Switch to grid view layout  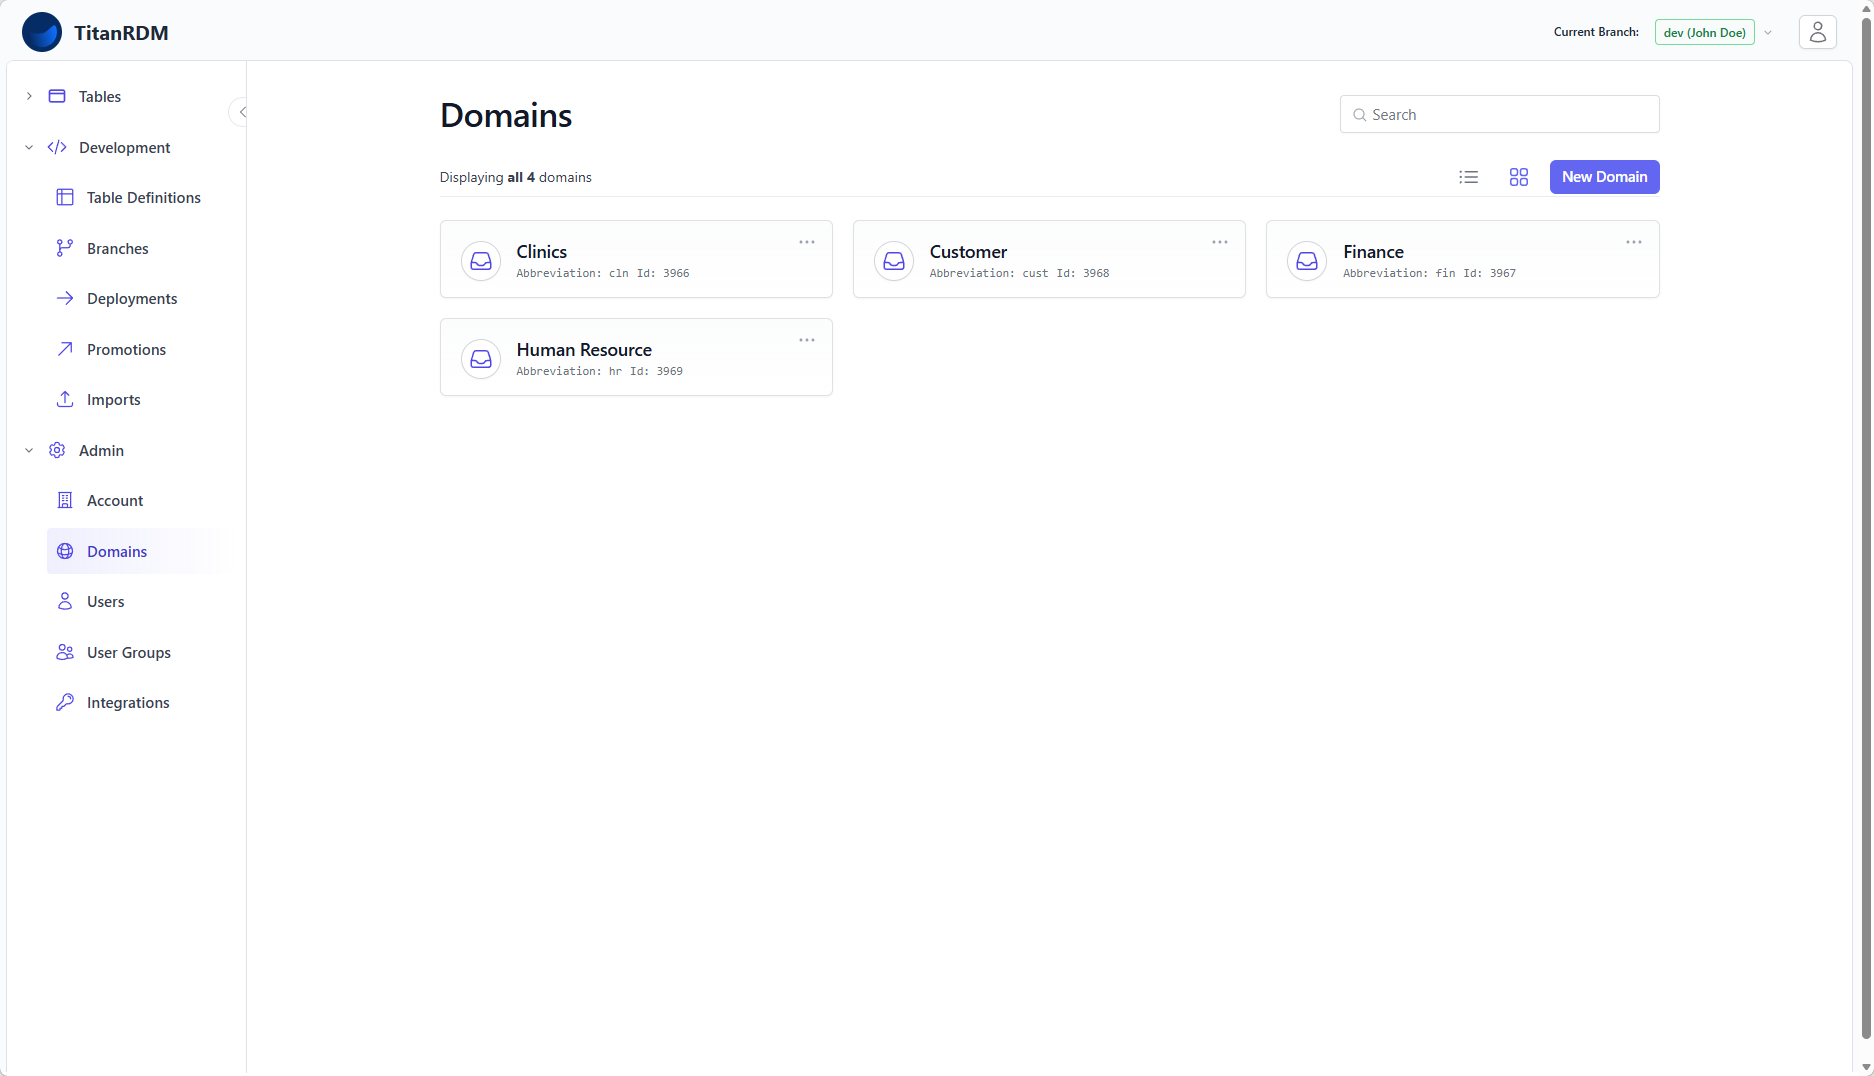point(1518,177)
